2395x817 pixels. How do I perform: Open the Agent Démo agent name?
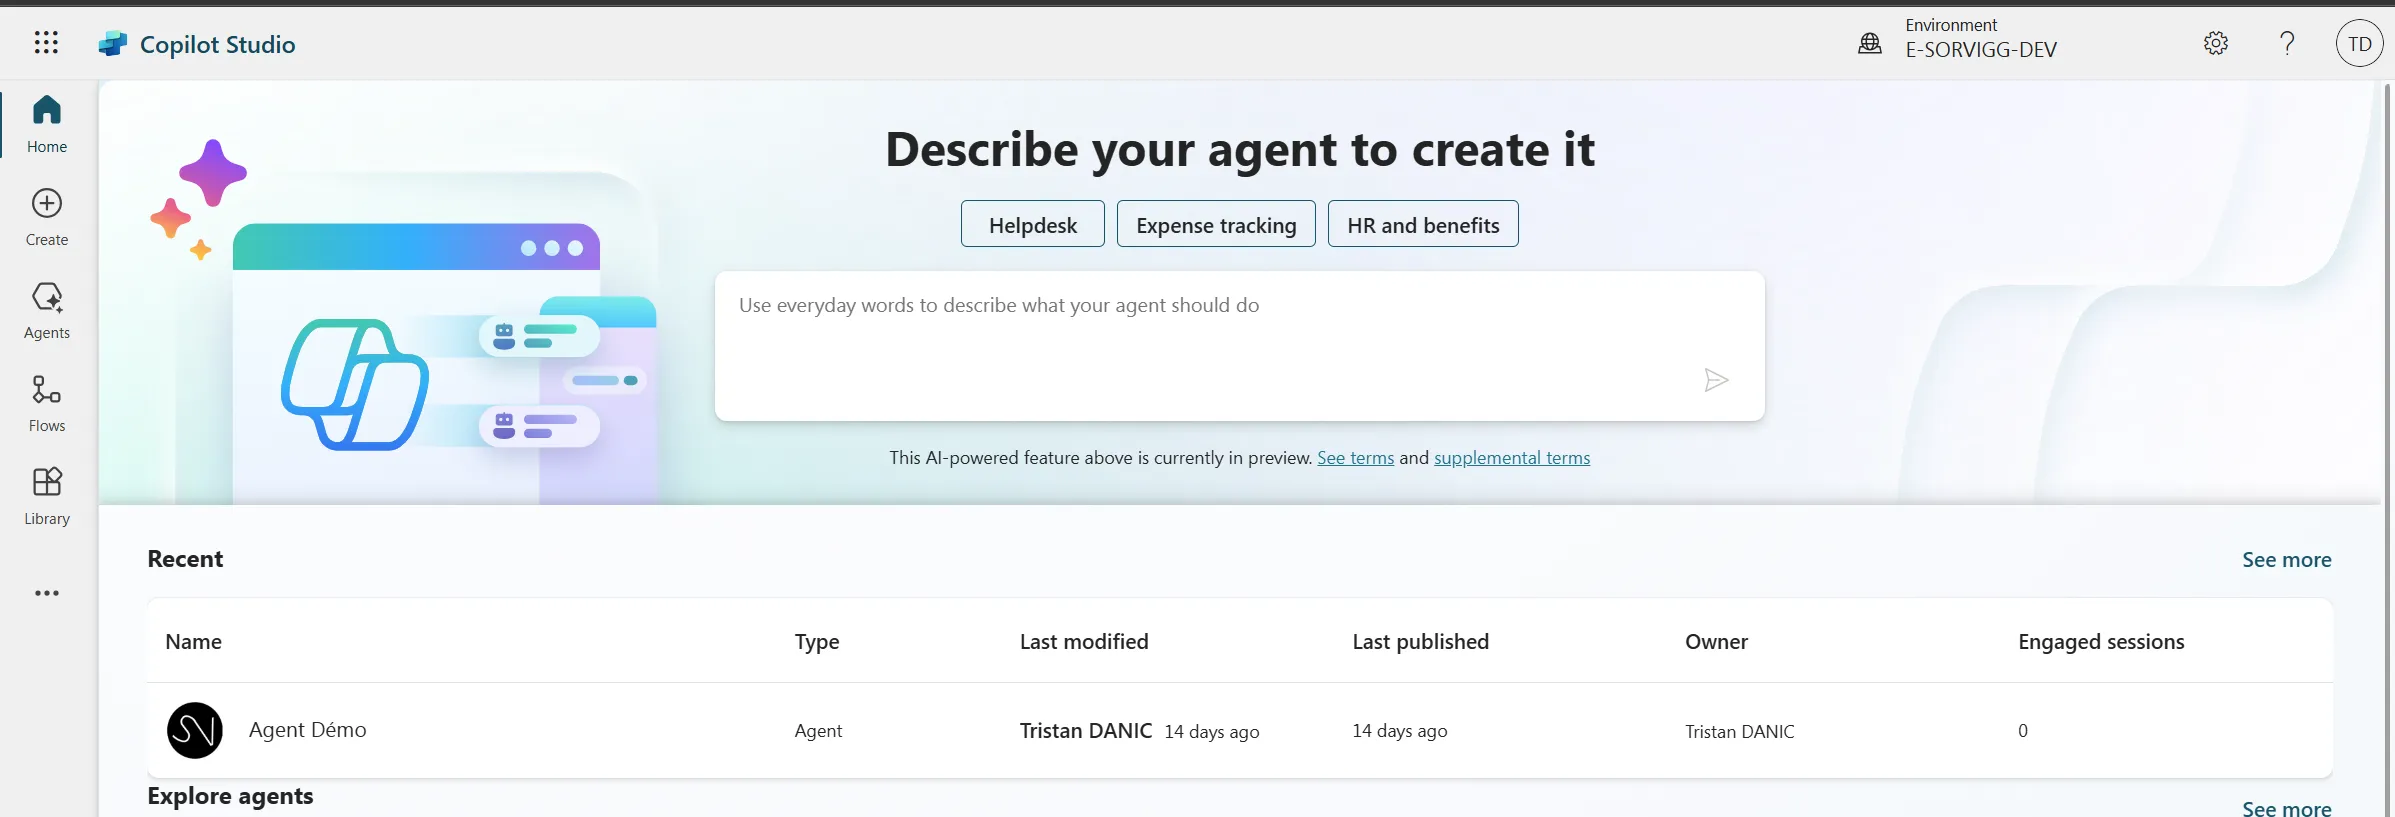(x=308, y=730)
